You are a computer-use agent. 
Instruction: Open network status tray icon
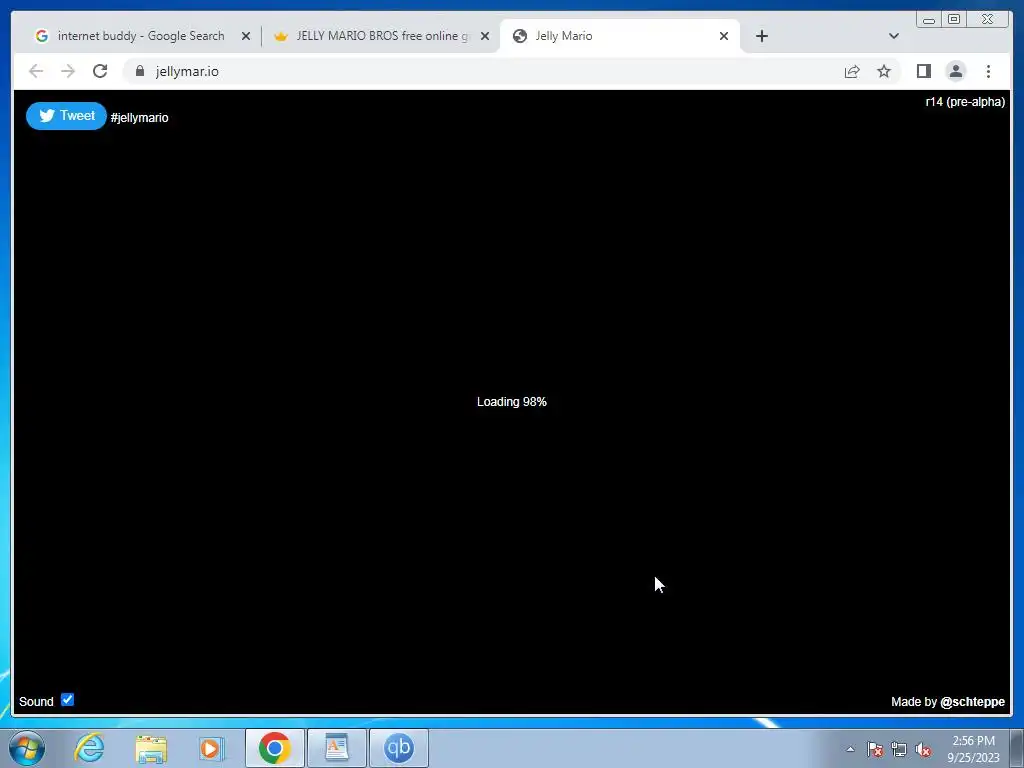point(899,749)
